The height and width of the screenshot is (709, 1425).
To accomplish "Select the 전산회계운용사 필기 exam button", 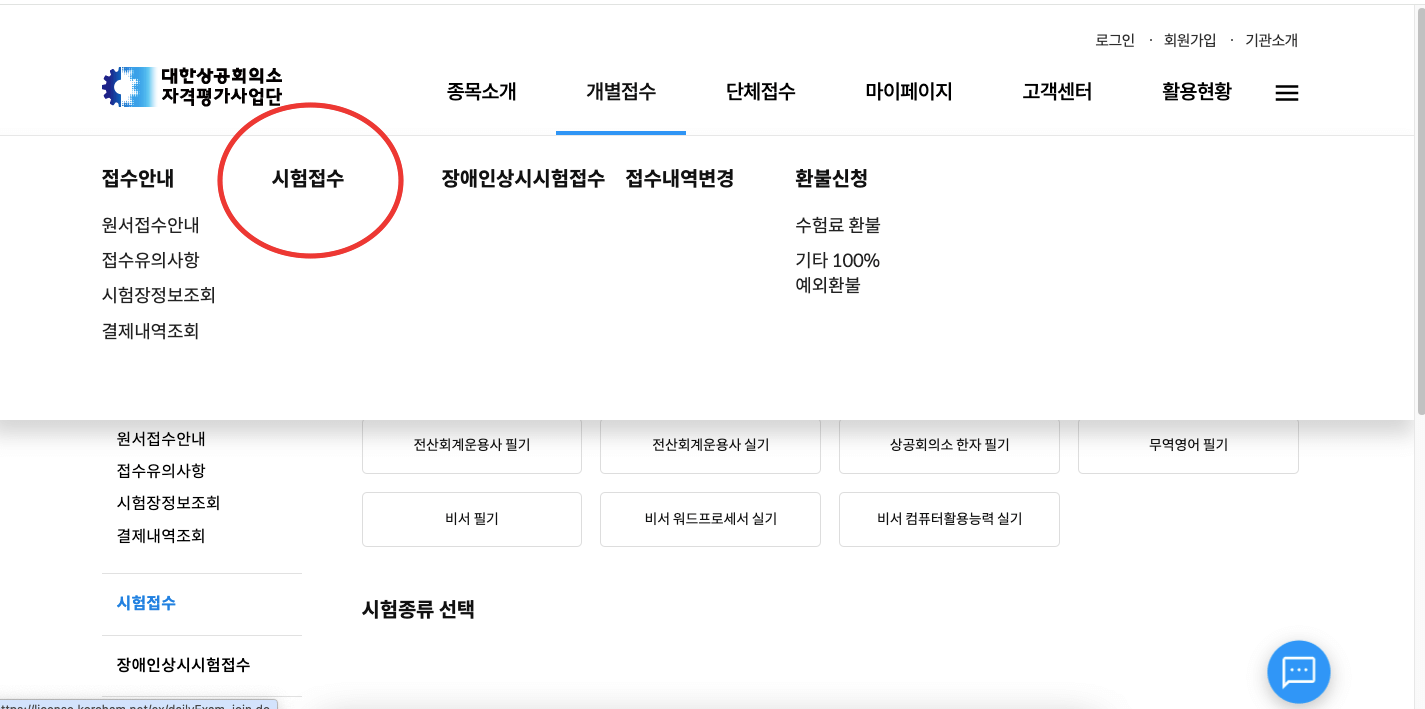I will point(471,446).
